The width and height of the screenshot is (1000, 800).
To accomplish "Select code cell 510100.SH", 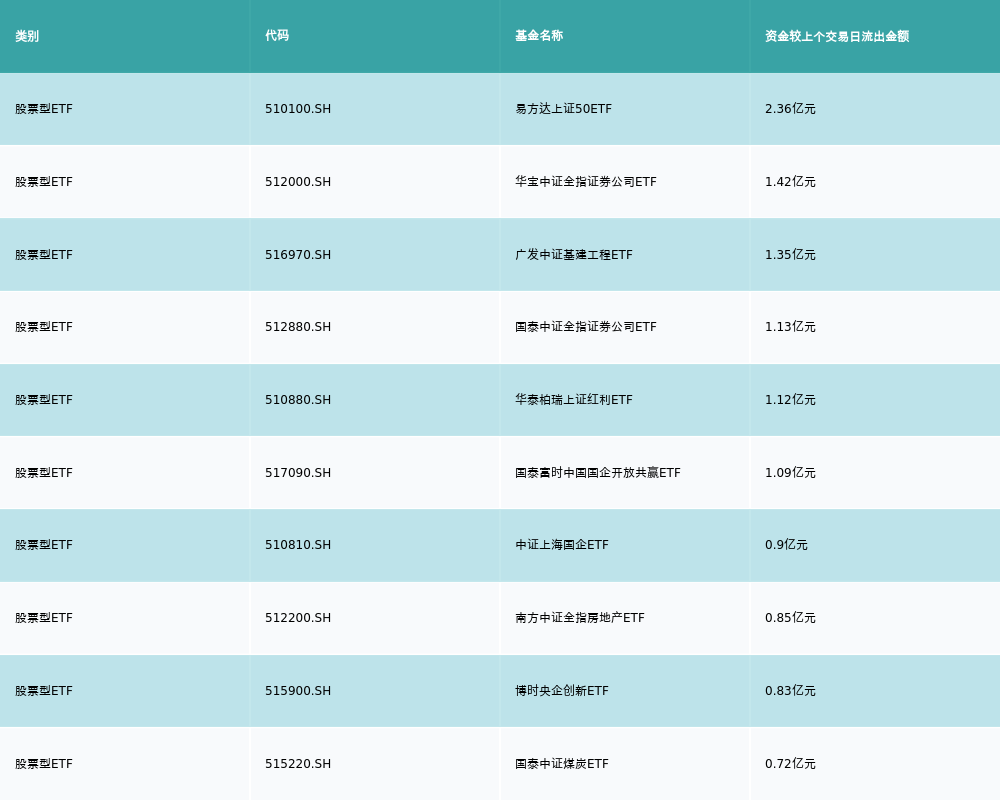I will point(298,109).
